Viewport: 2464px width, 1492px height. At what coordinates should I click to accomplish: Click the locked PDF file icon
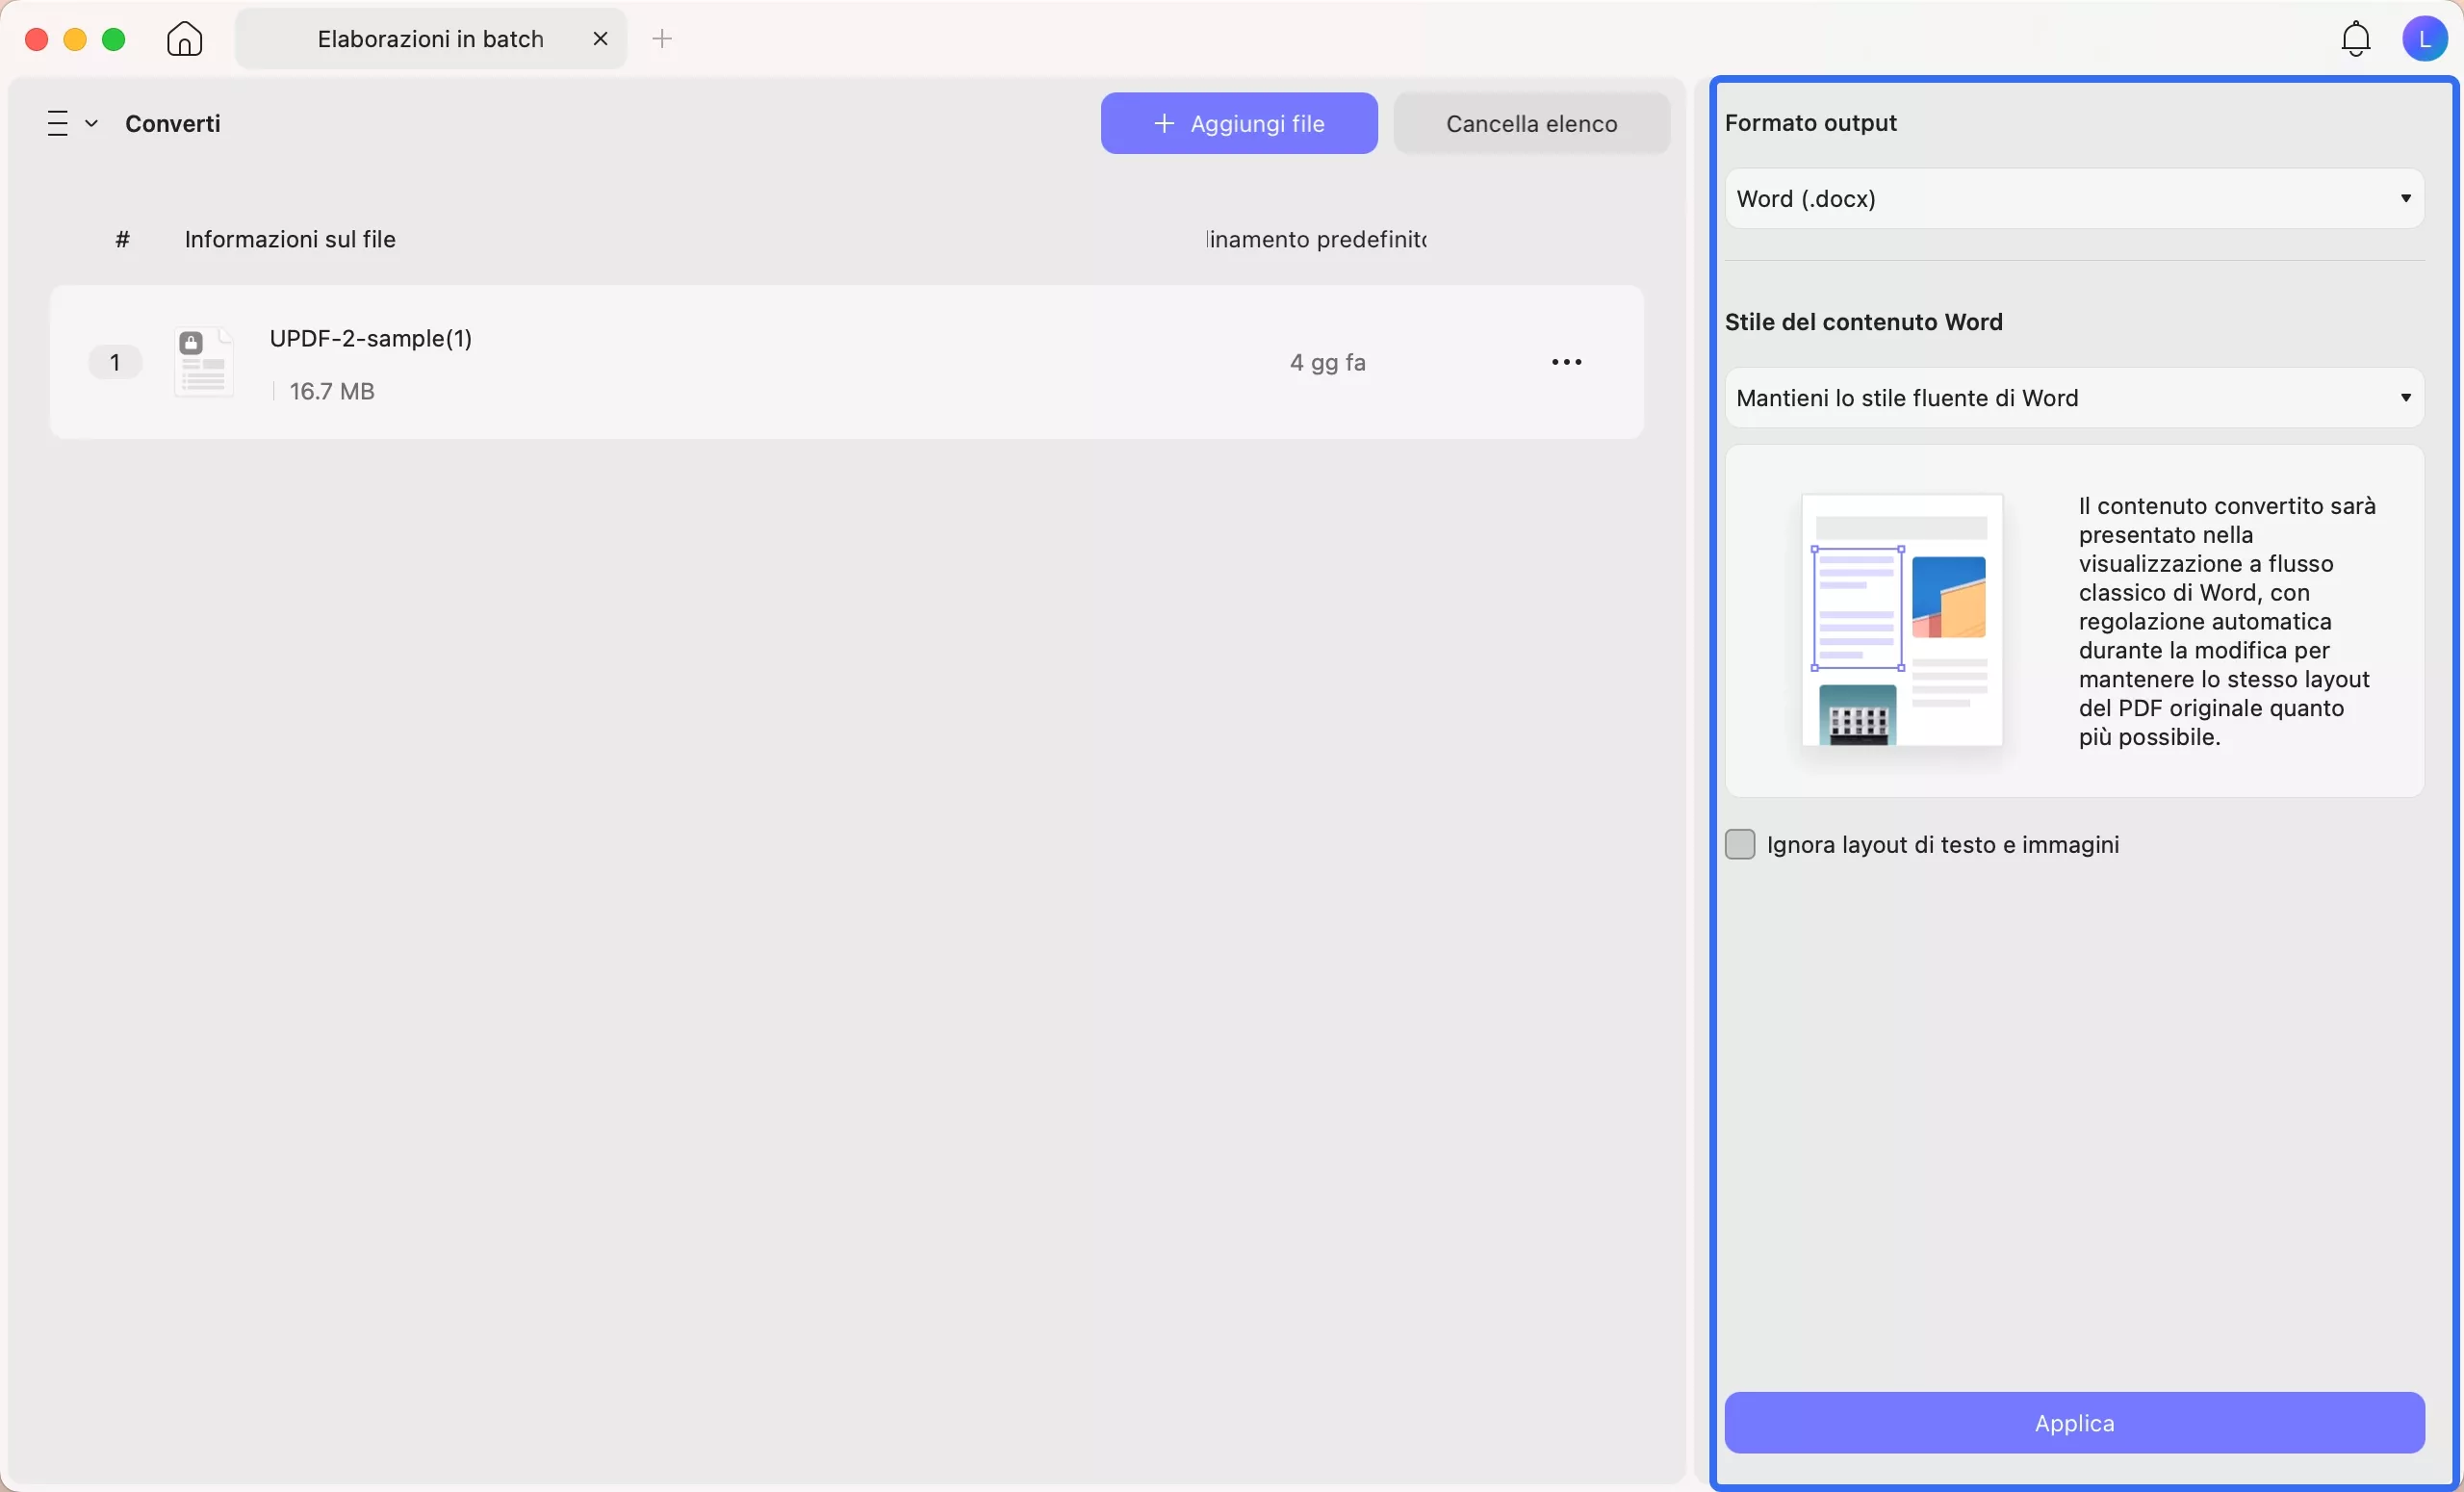coord(204,362)
